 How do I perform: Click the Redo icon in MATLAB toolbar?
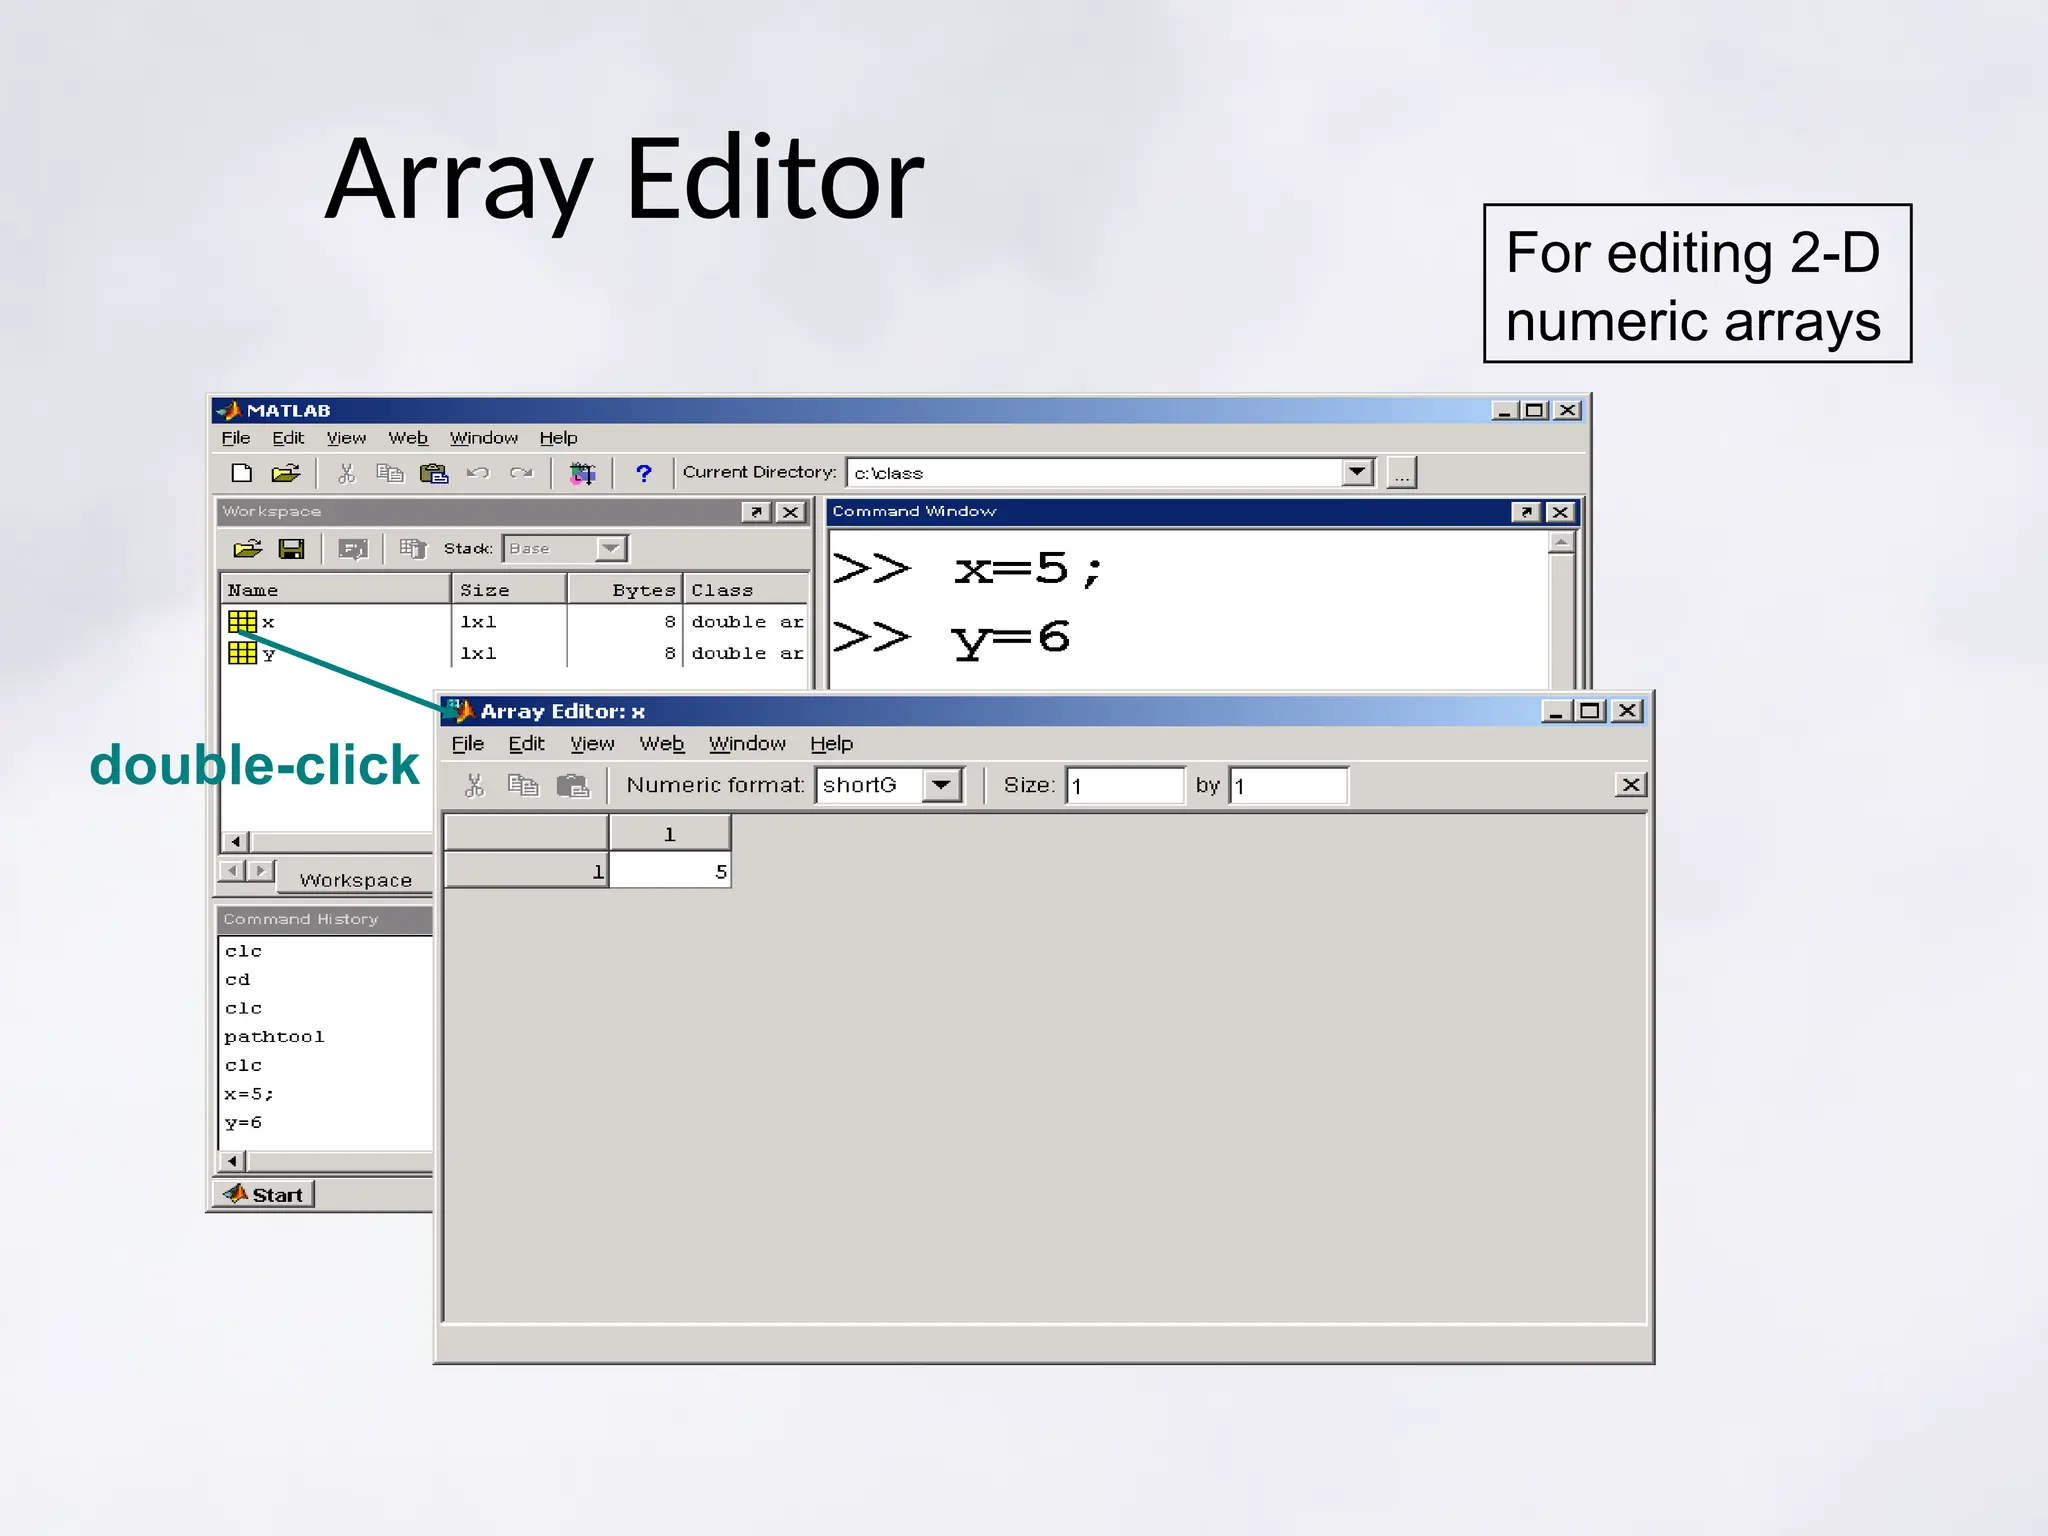521,473
